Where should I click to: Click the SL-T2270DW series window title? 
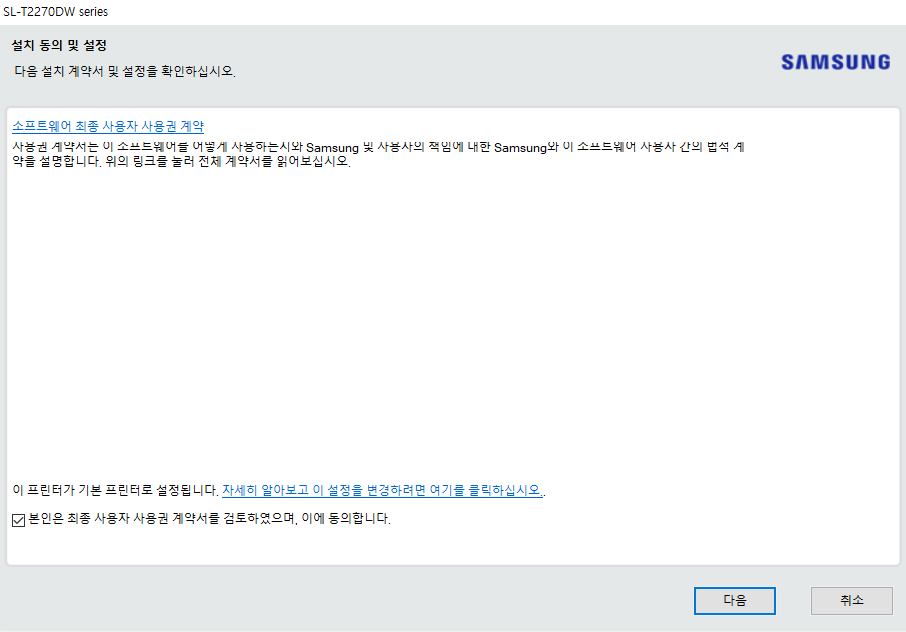pos(55,12)
